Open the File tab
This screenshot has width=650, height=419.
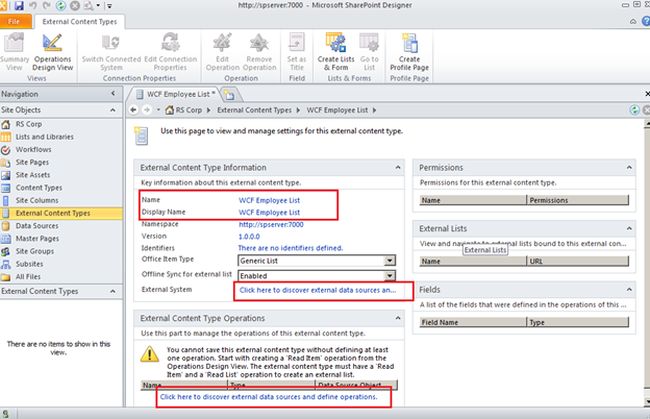[x=15, y=22]
